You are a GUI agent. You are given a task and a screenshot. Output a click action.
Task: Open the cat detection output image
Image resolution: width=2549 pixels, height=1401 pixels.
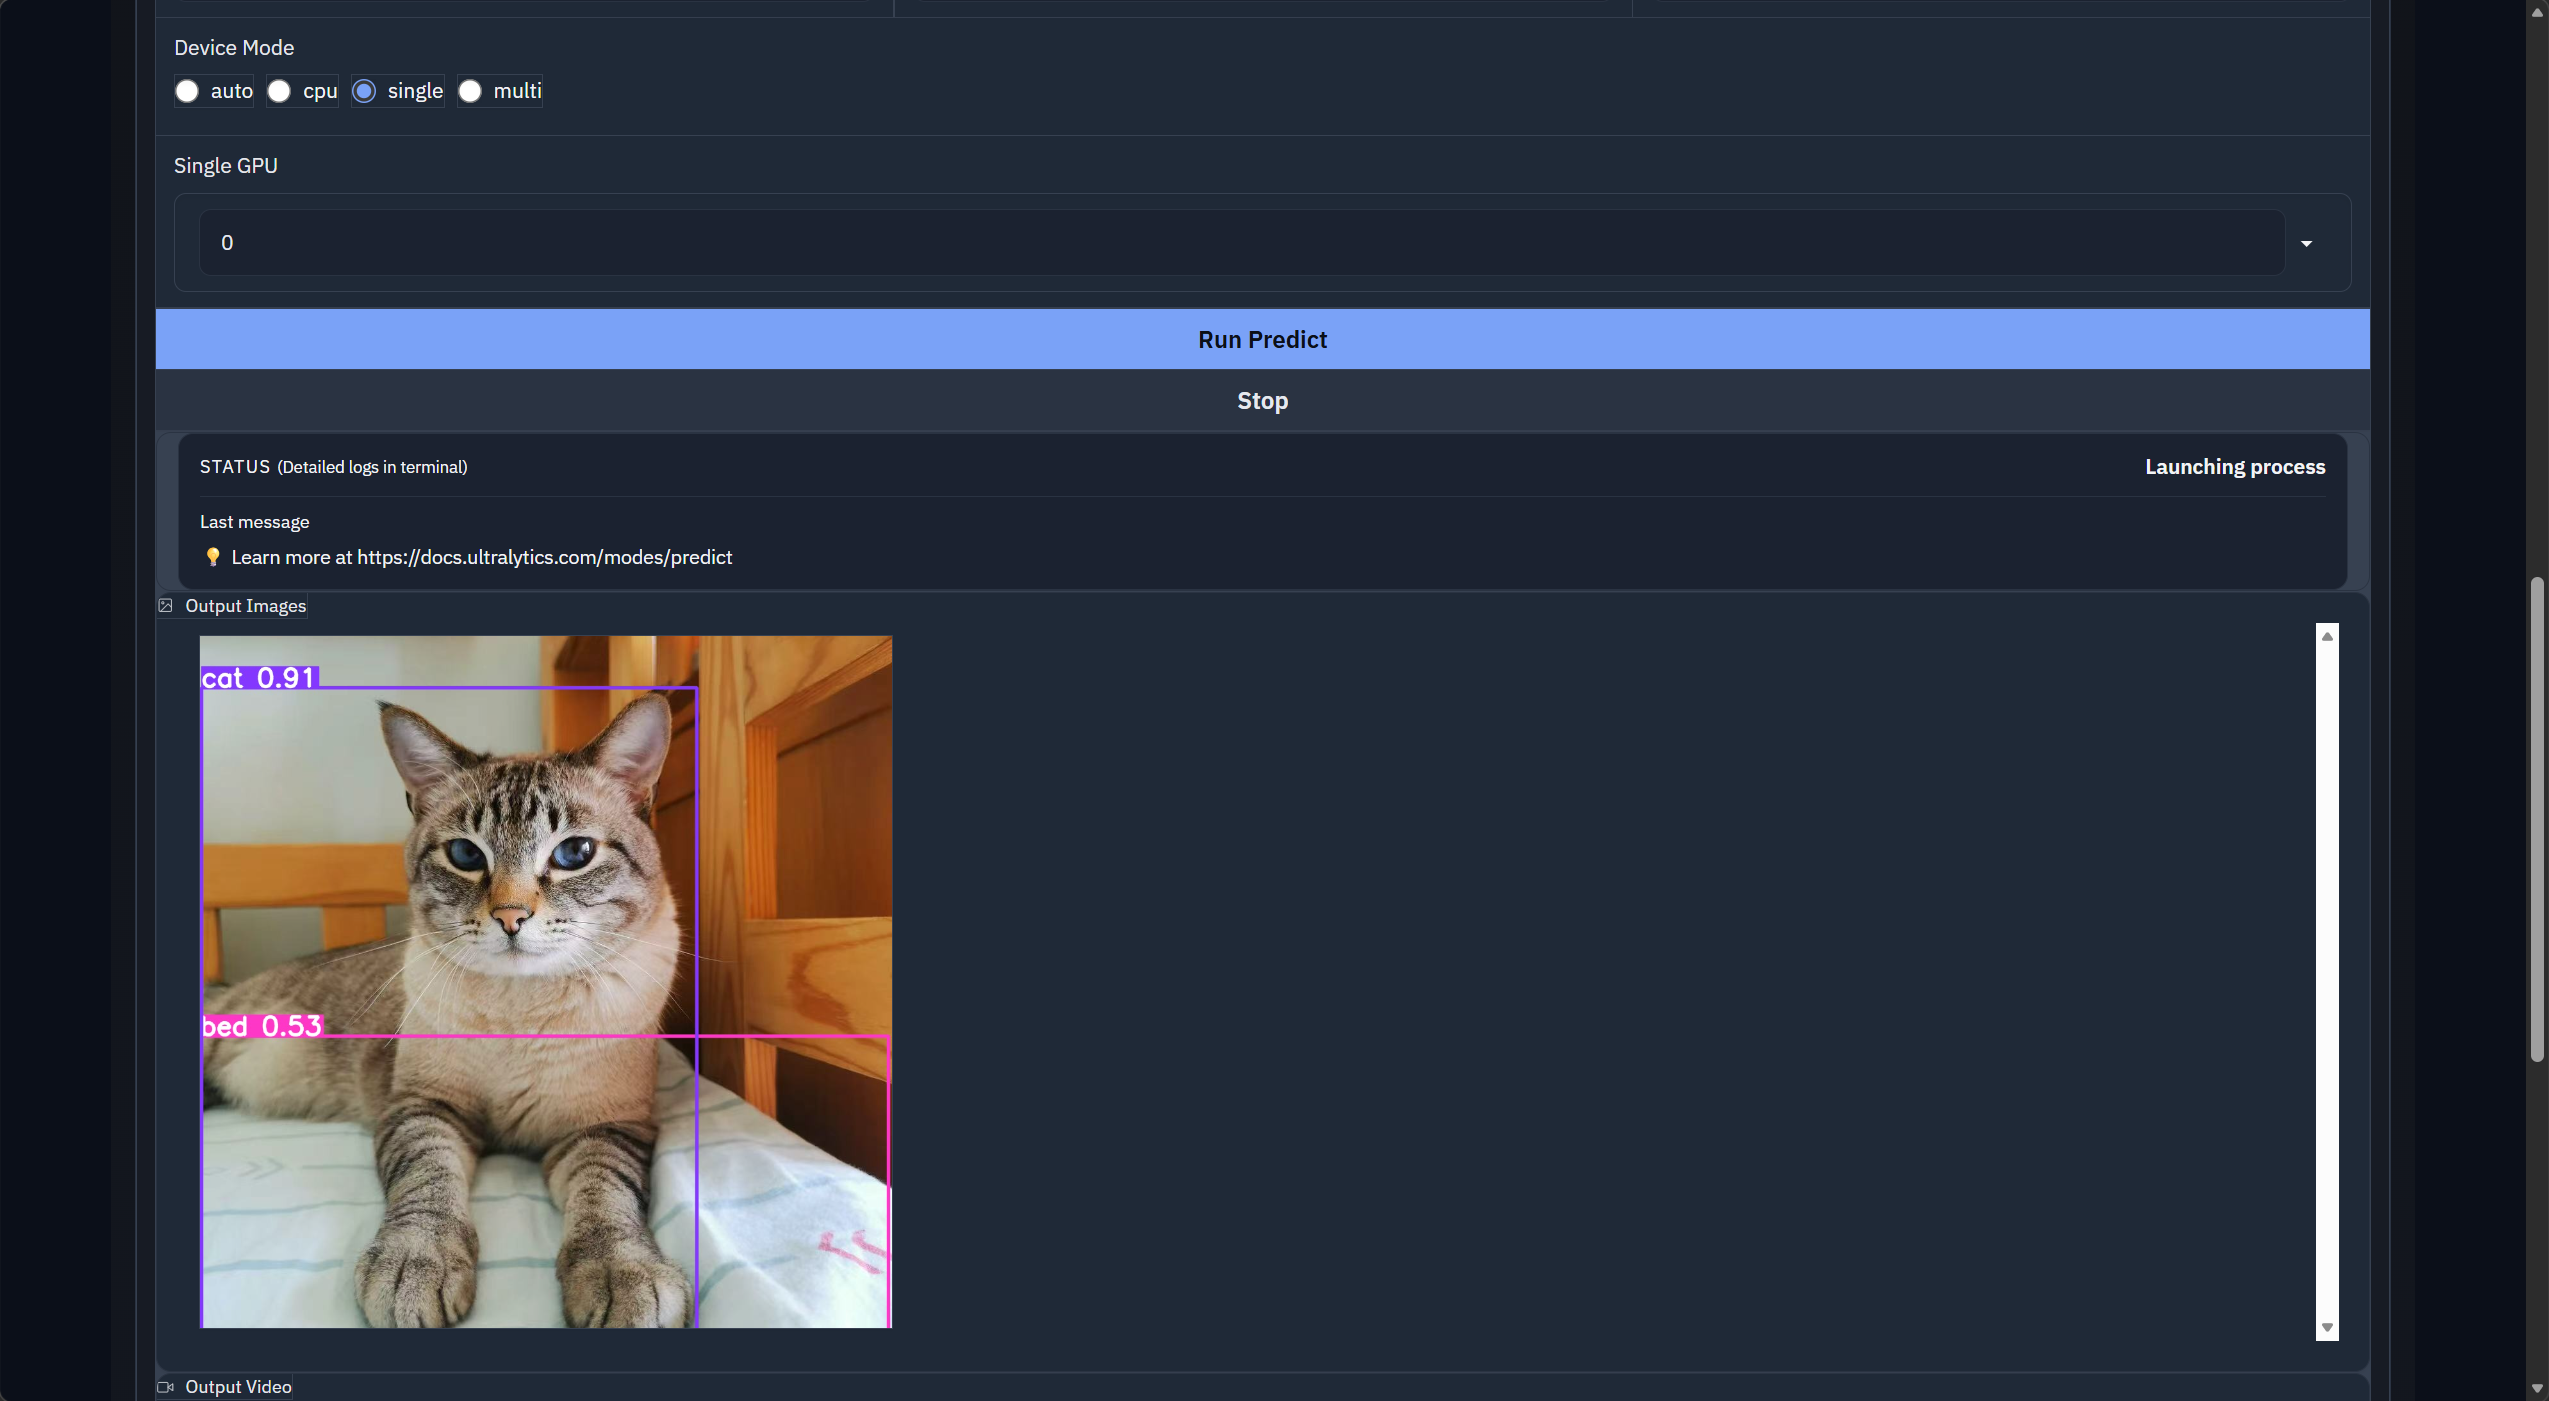click(545, 981)
